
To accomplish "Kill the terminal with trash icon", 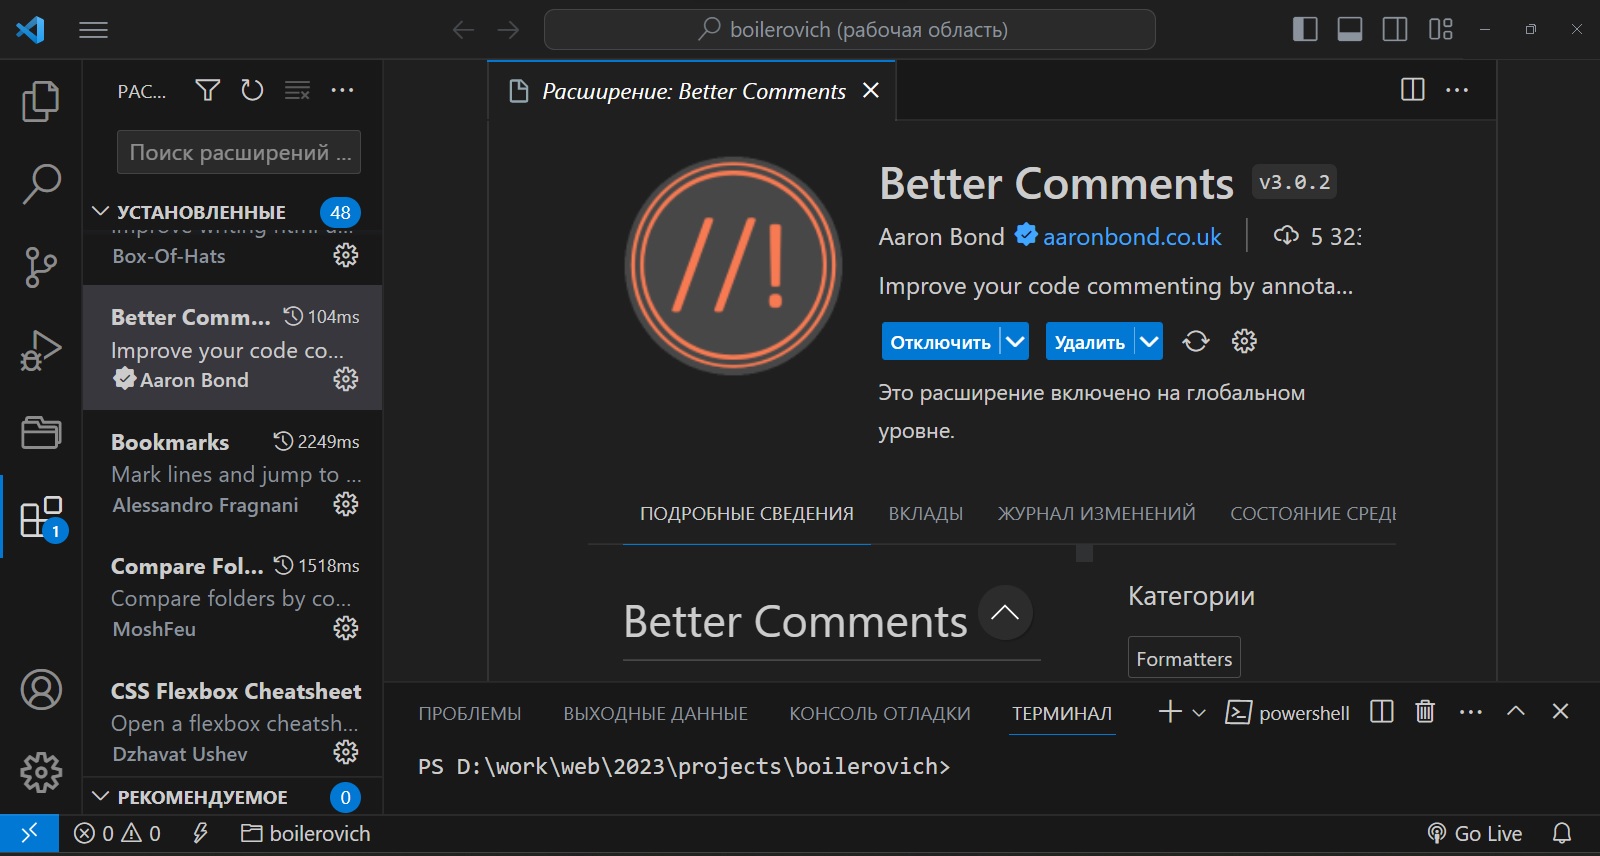I will coord(1425,712).
